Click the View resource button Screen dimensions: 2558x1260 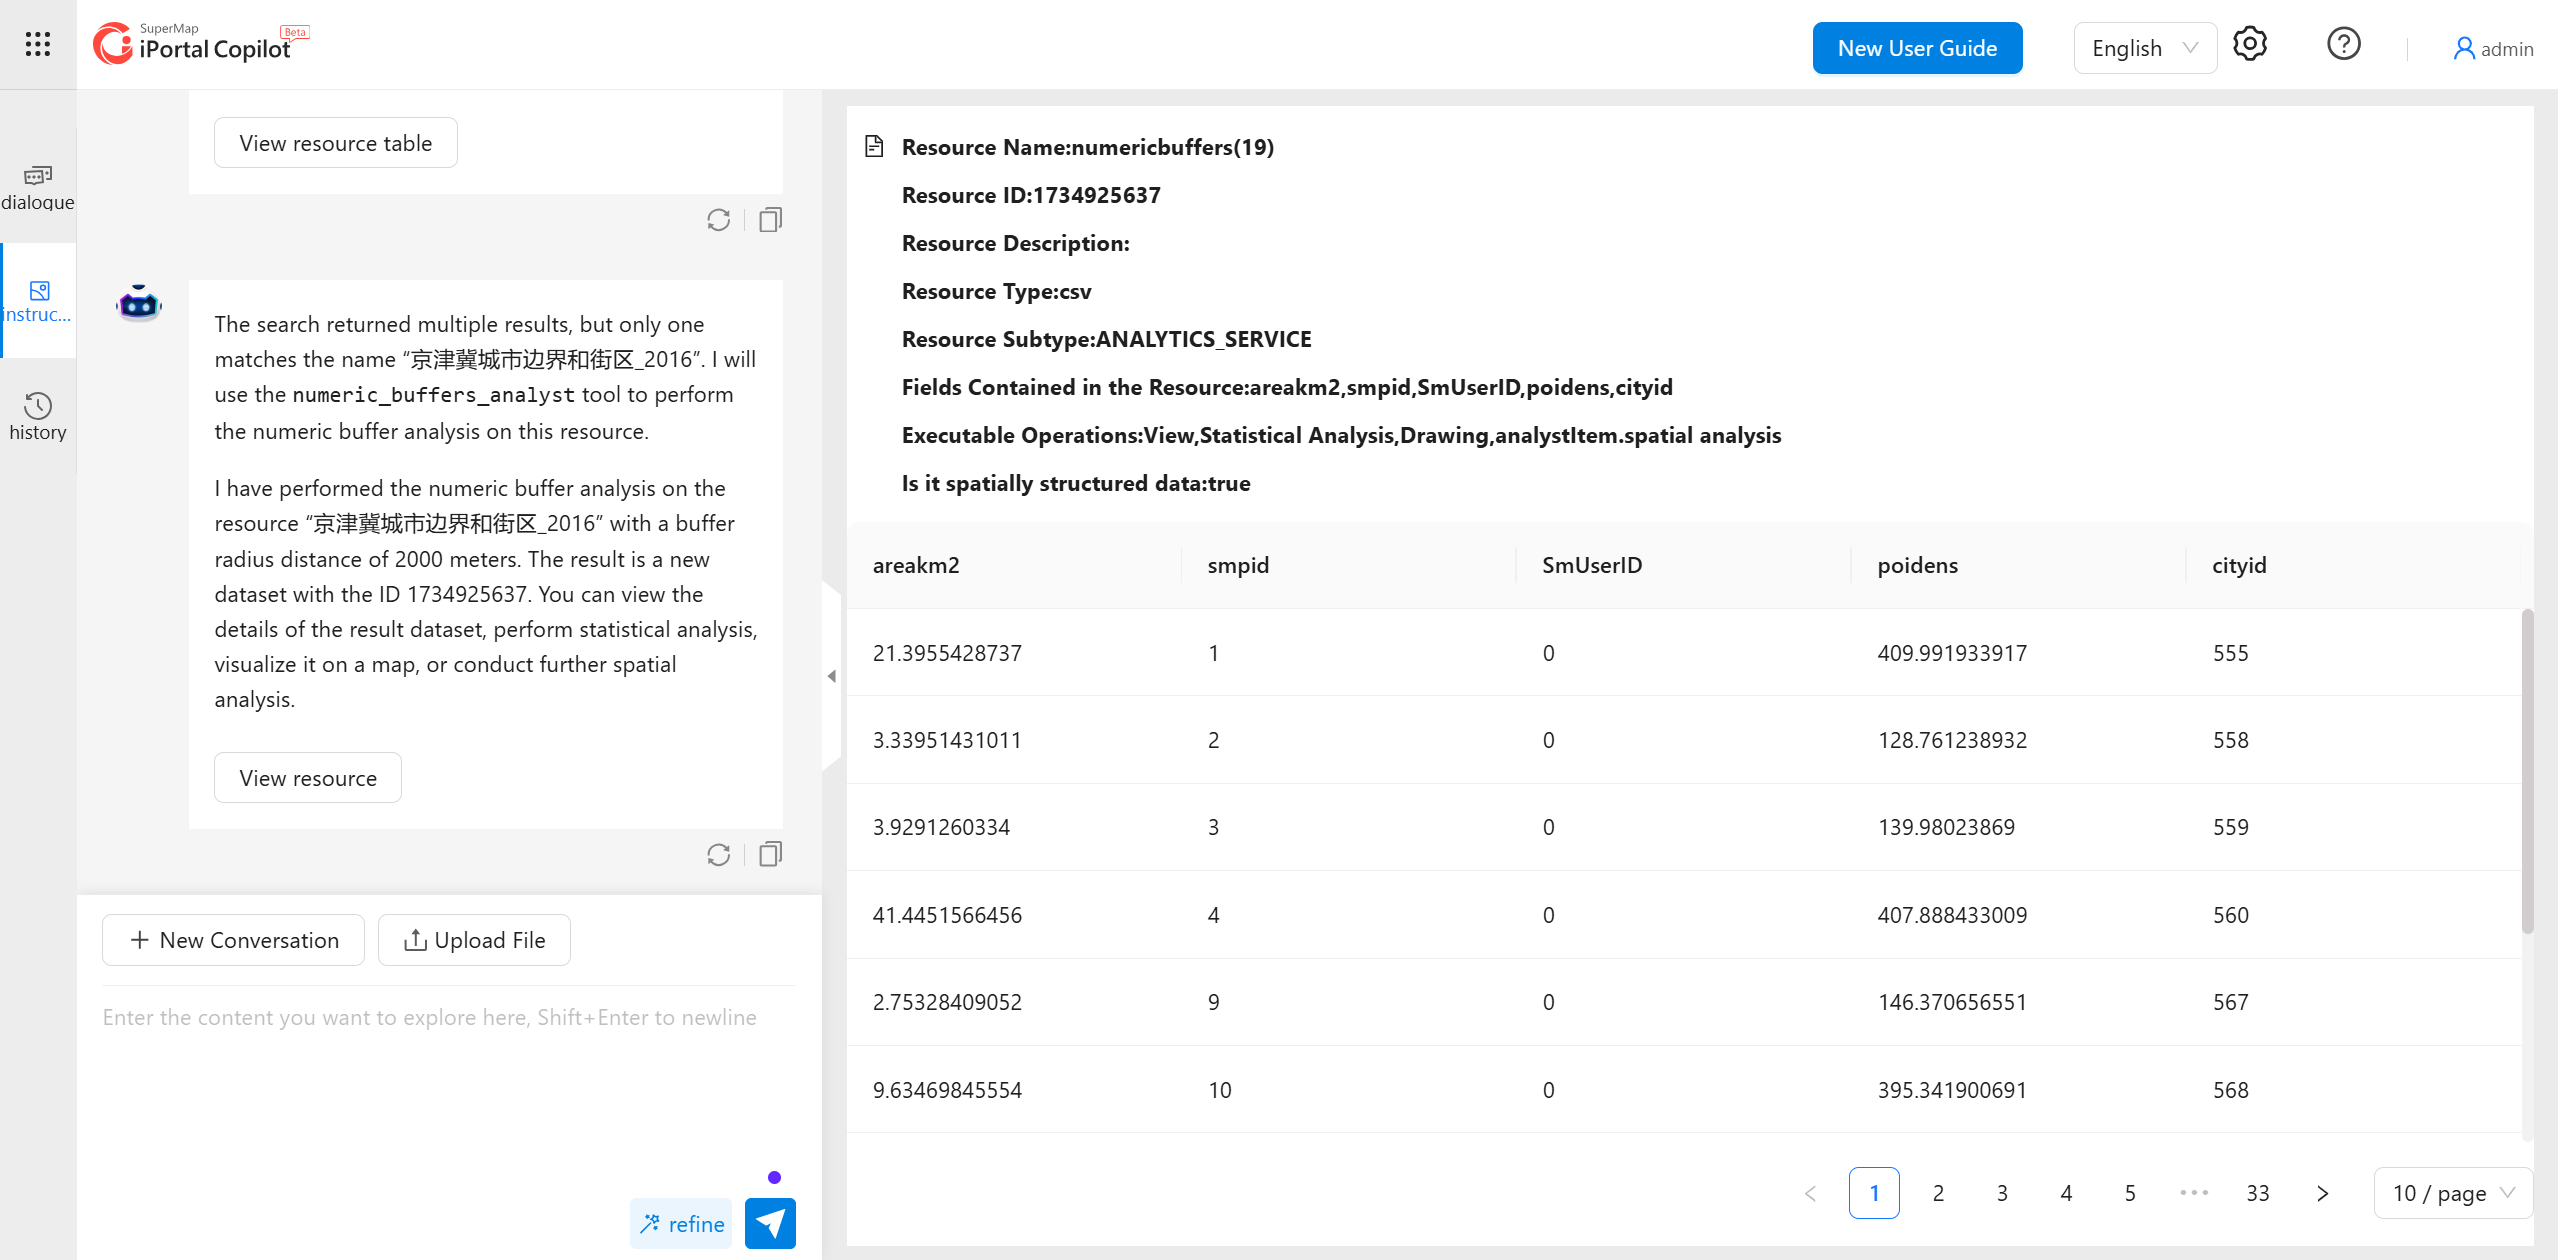tap(308, 777)
